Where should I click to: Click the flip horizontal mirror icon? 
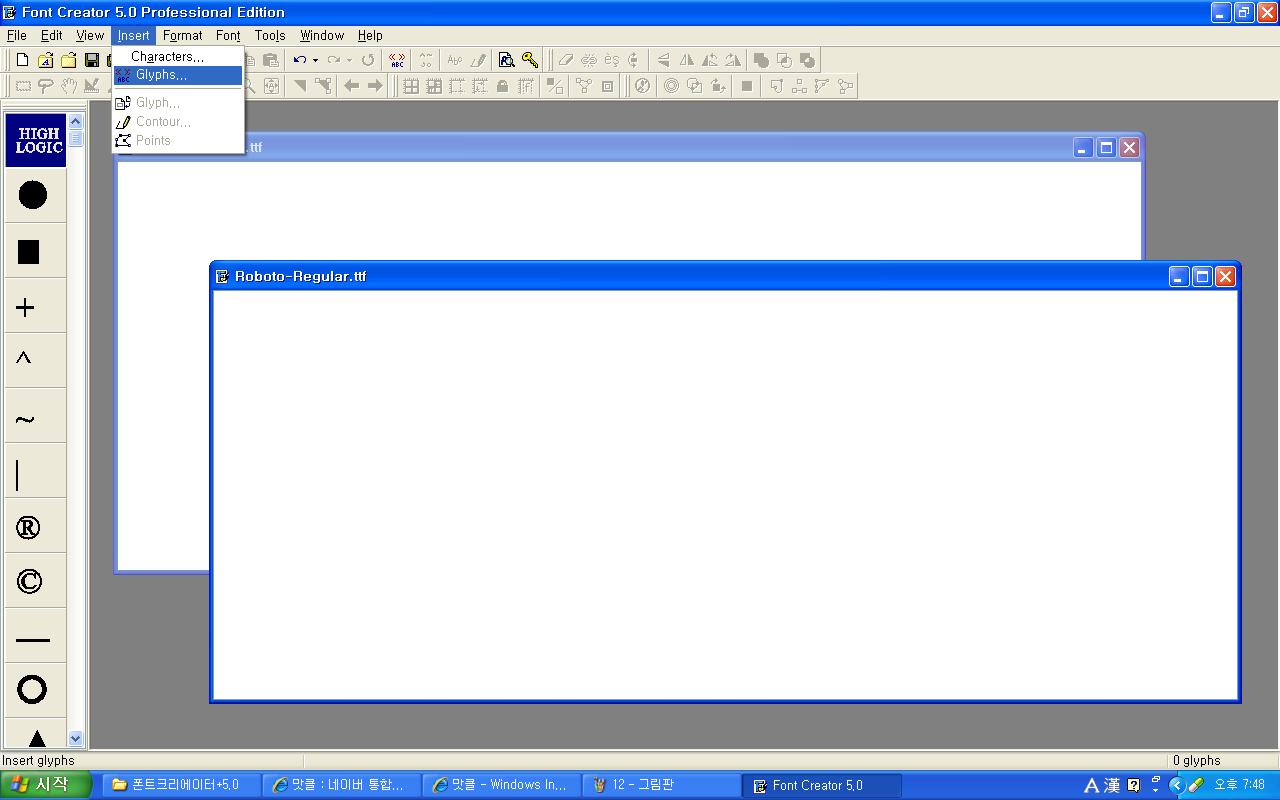[686, 60]
